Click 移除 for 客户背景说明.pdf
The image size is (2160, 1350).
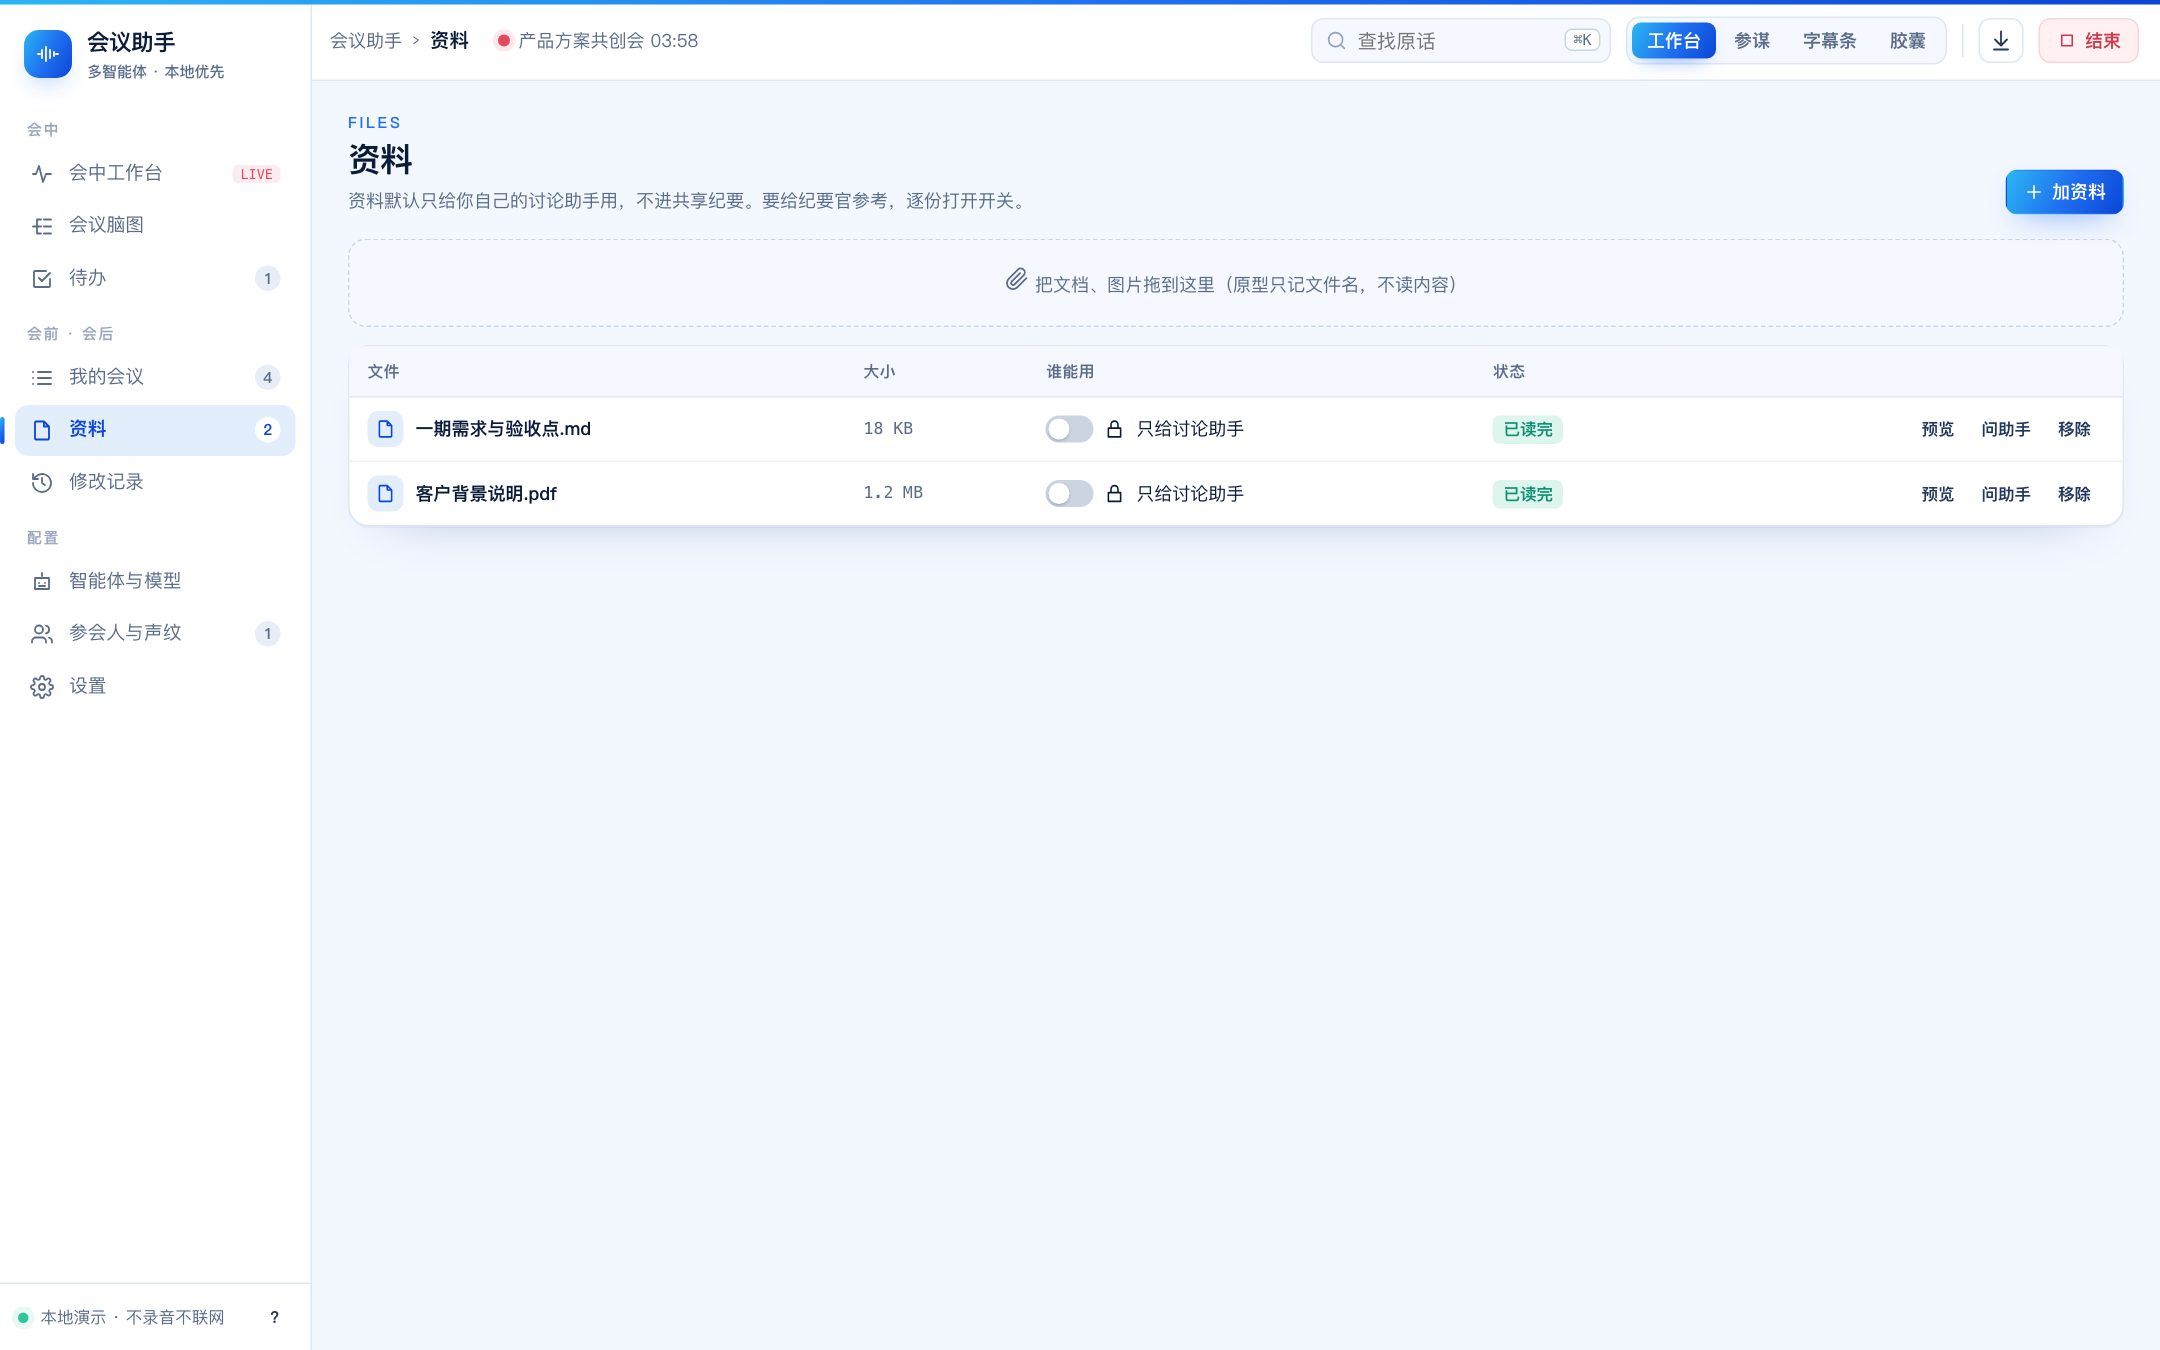[x=2074, y=494]
